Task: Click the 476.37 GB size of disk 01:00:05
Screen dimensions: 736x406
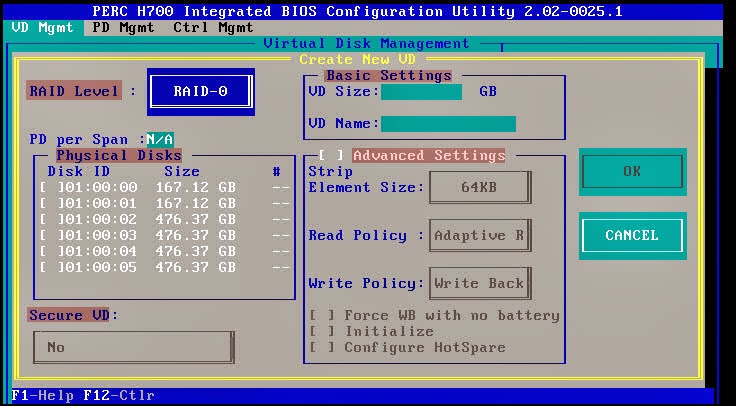Action: 196,268
